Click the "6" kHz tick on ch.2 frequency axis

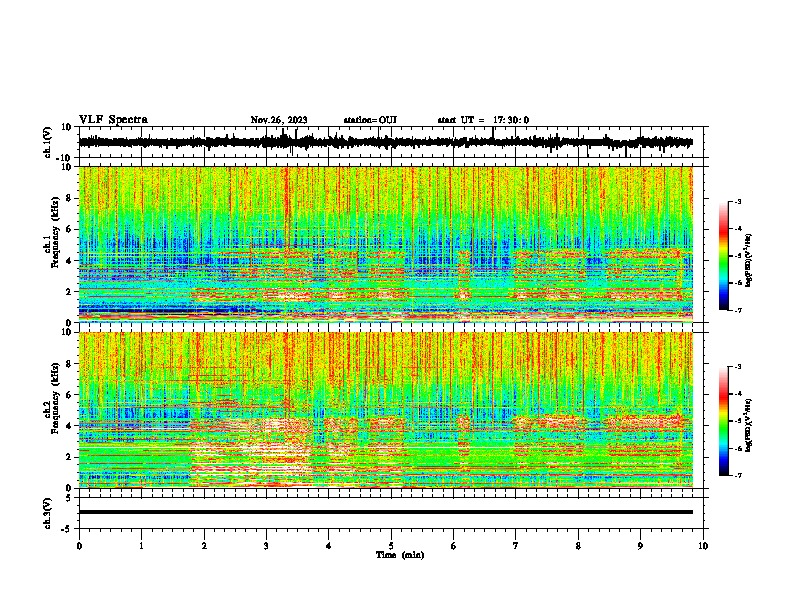(70, 395)
